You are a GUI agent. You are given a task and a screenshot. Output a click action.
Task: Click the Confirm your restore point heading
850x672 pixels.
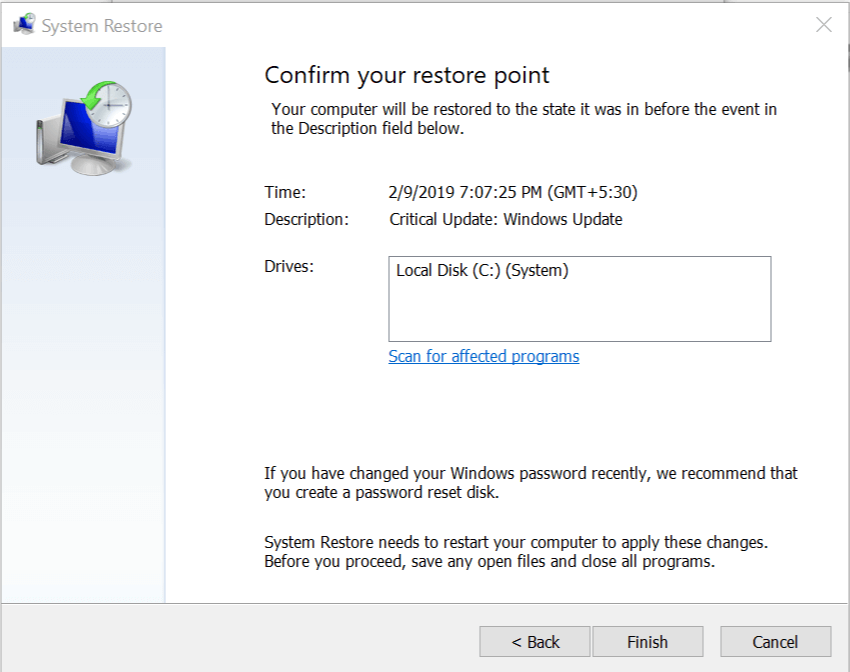[407, 76]
